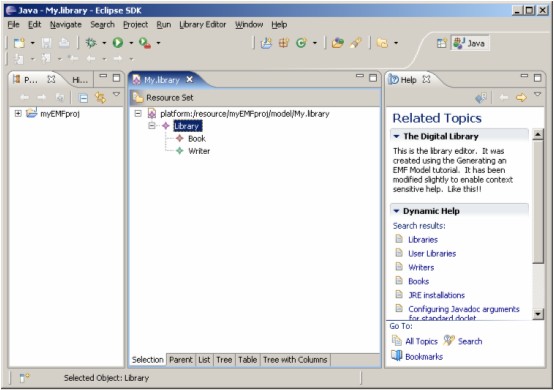Select the Java perspective button
554x390 pixels.
(x=470, y=43)
